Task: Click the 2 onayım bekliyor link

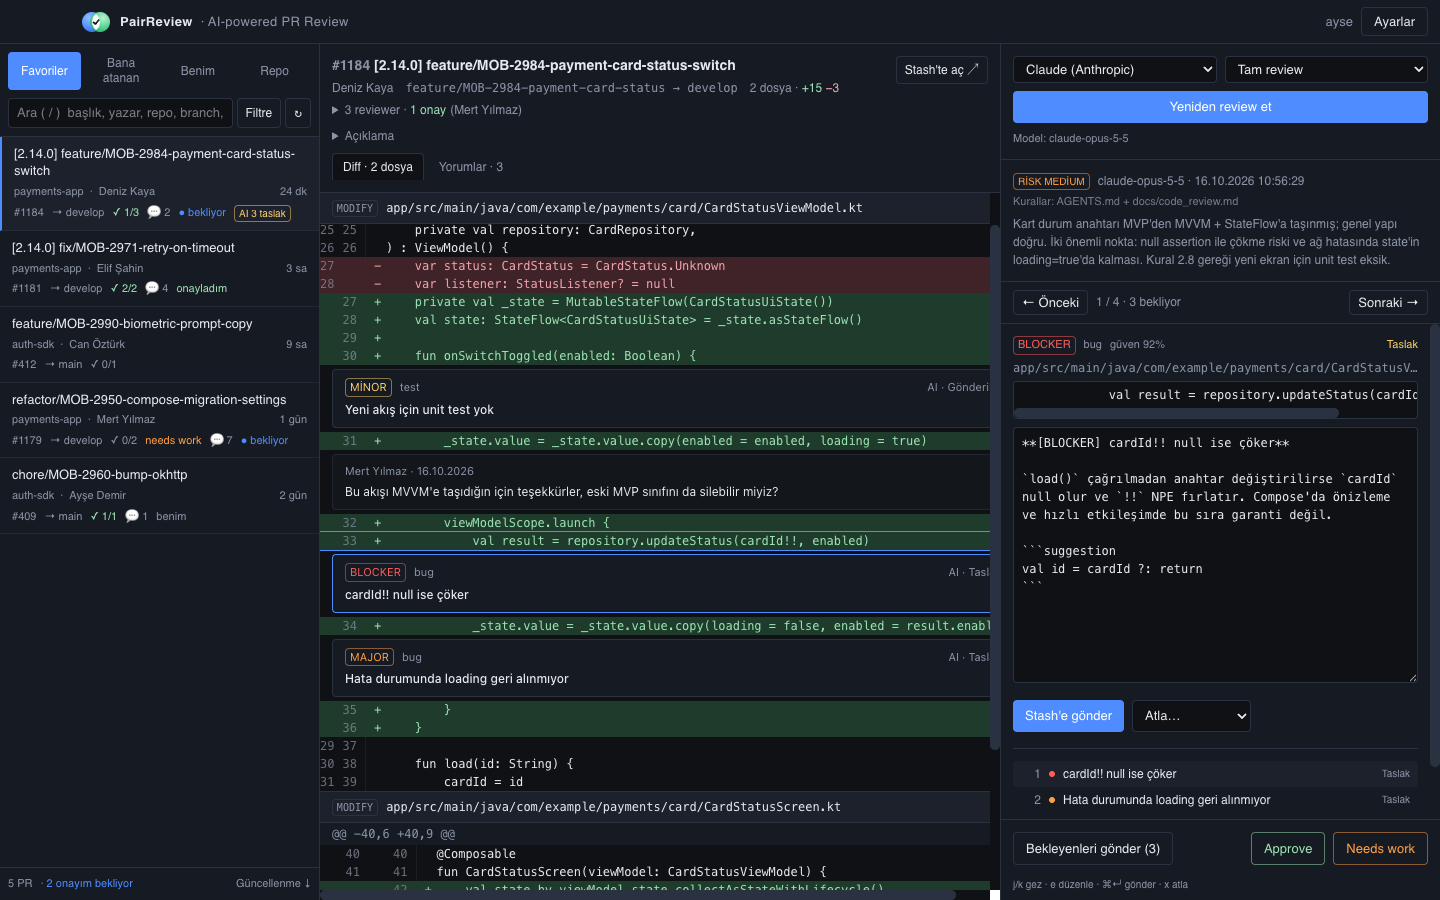Action: pos(89,884)
